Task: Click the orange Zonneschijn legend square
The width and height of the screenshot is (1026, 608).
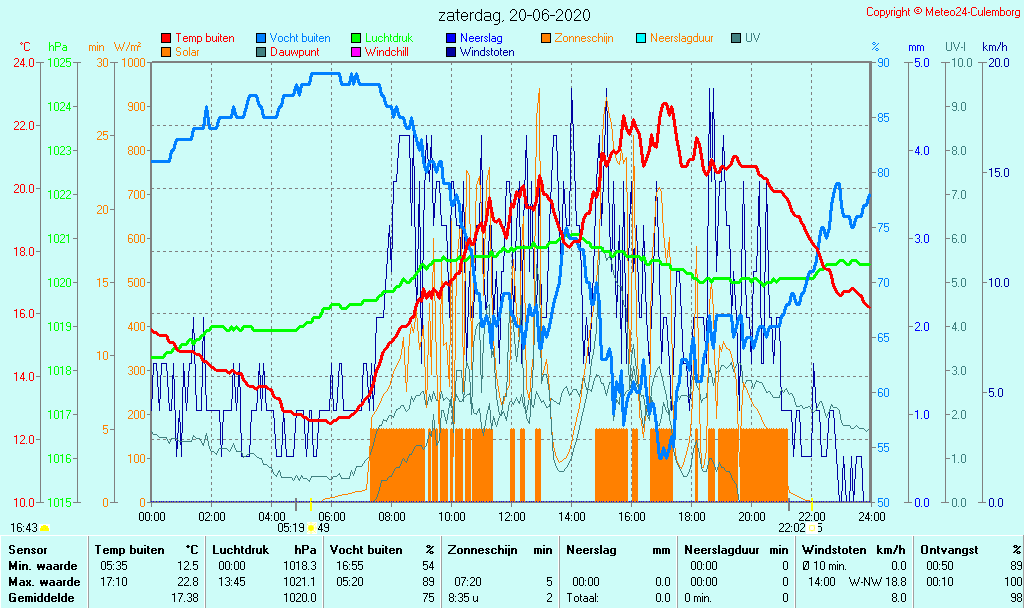Action: (x=546, y=39)
